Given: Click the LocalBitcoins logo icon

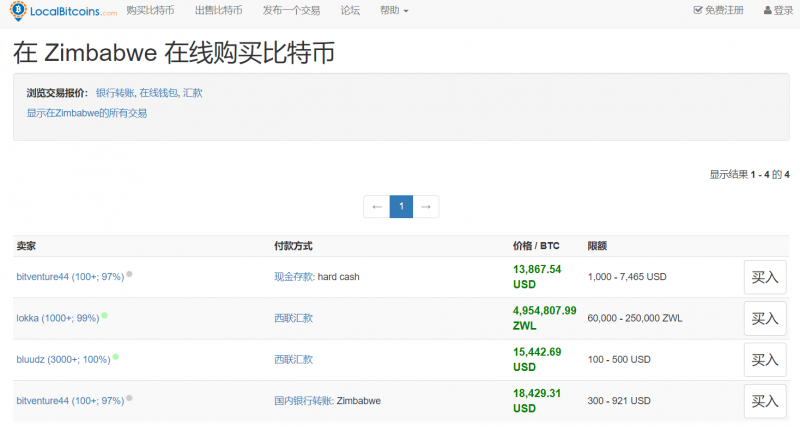Looking at the screenshot, I should coord(18,10).
